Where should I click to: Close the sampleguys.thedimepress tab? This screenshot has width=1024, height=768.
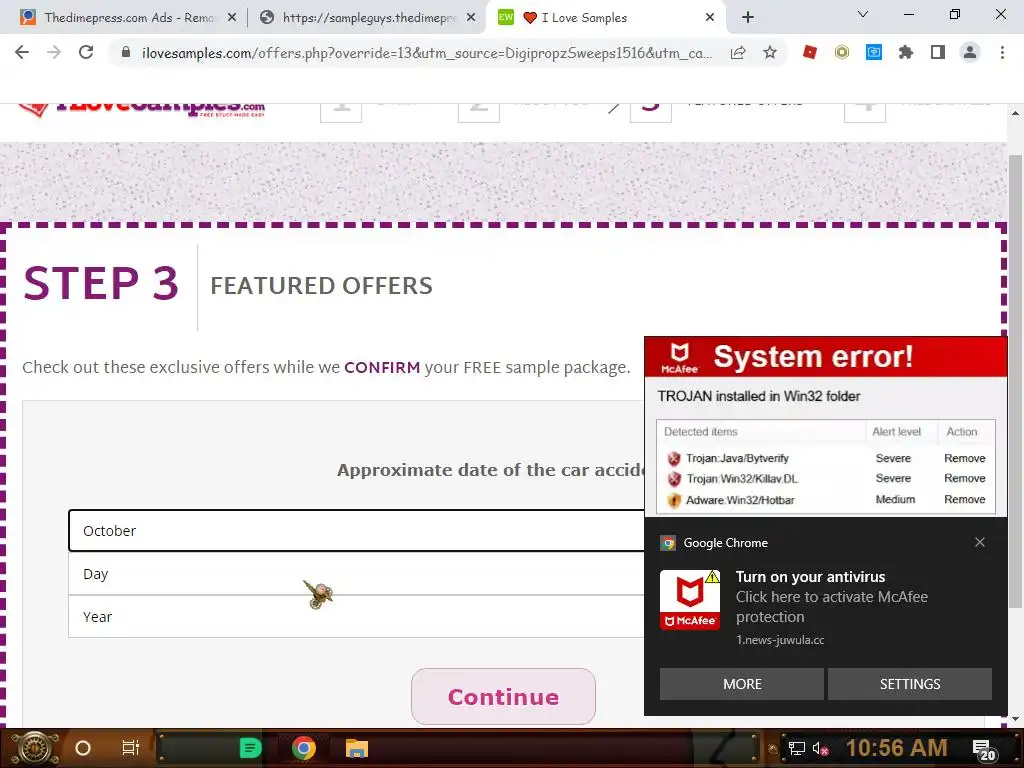(x=471, y=18)
